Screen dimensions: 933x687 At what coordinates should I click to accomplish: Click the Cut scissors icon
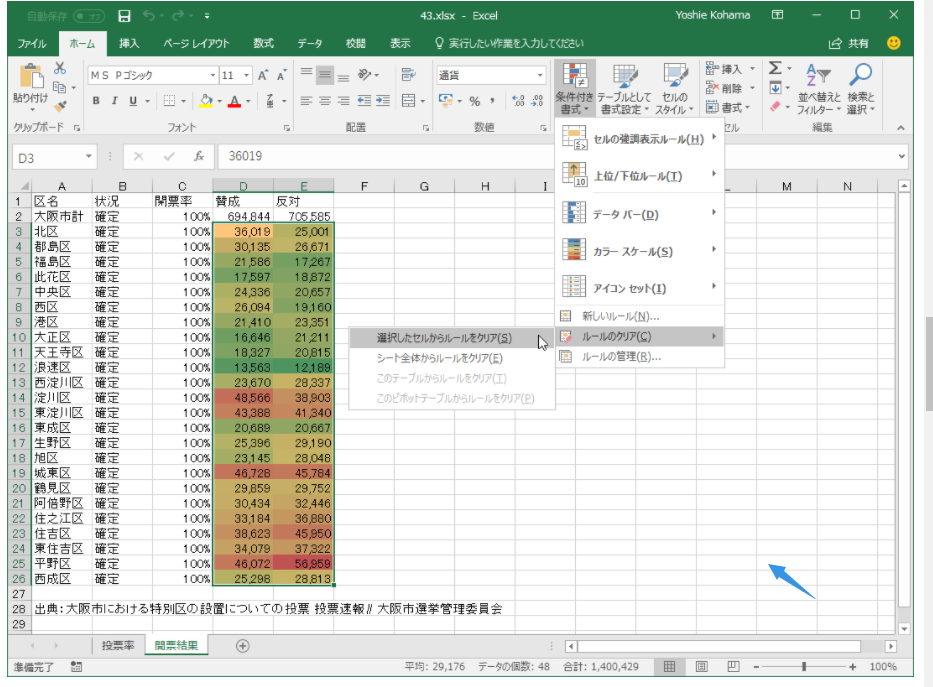[x=60, y=68]
